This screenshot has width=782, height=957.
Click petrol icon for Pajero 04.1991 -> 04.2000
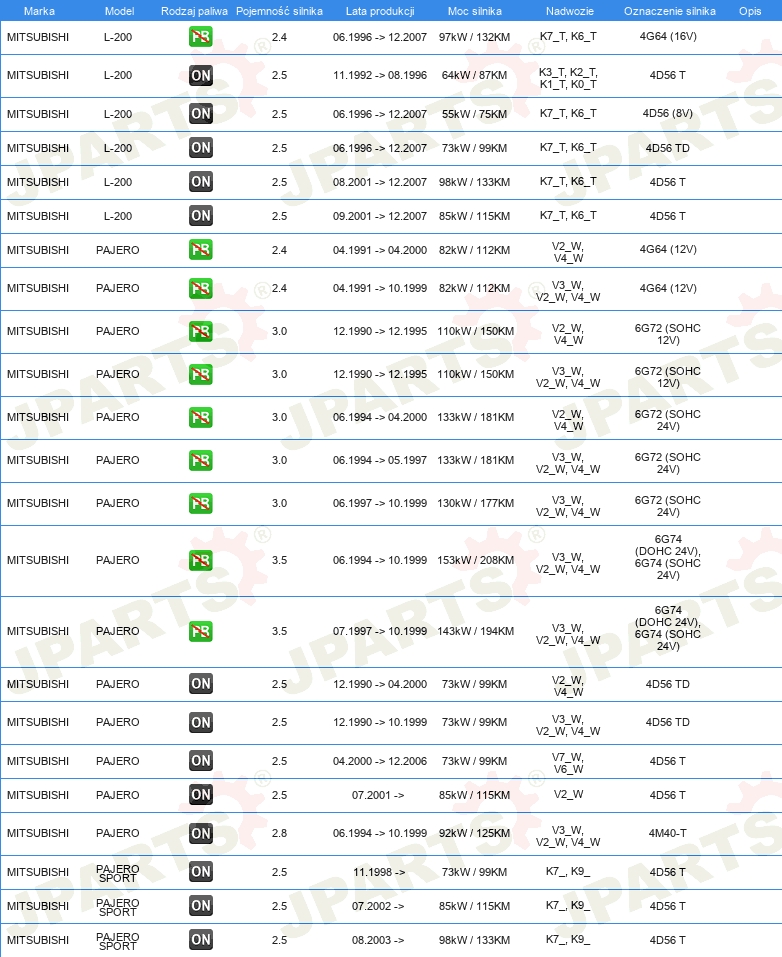click(x=200, y=250)
